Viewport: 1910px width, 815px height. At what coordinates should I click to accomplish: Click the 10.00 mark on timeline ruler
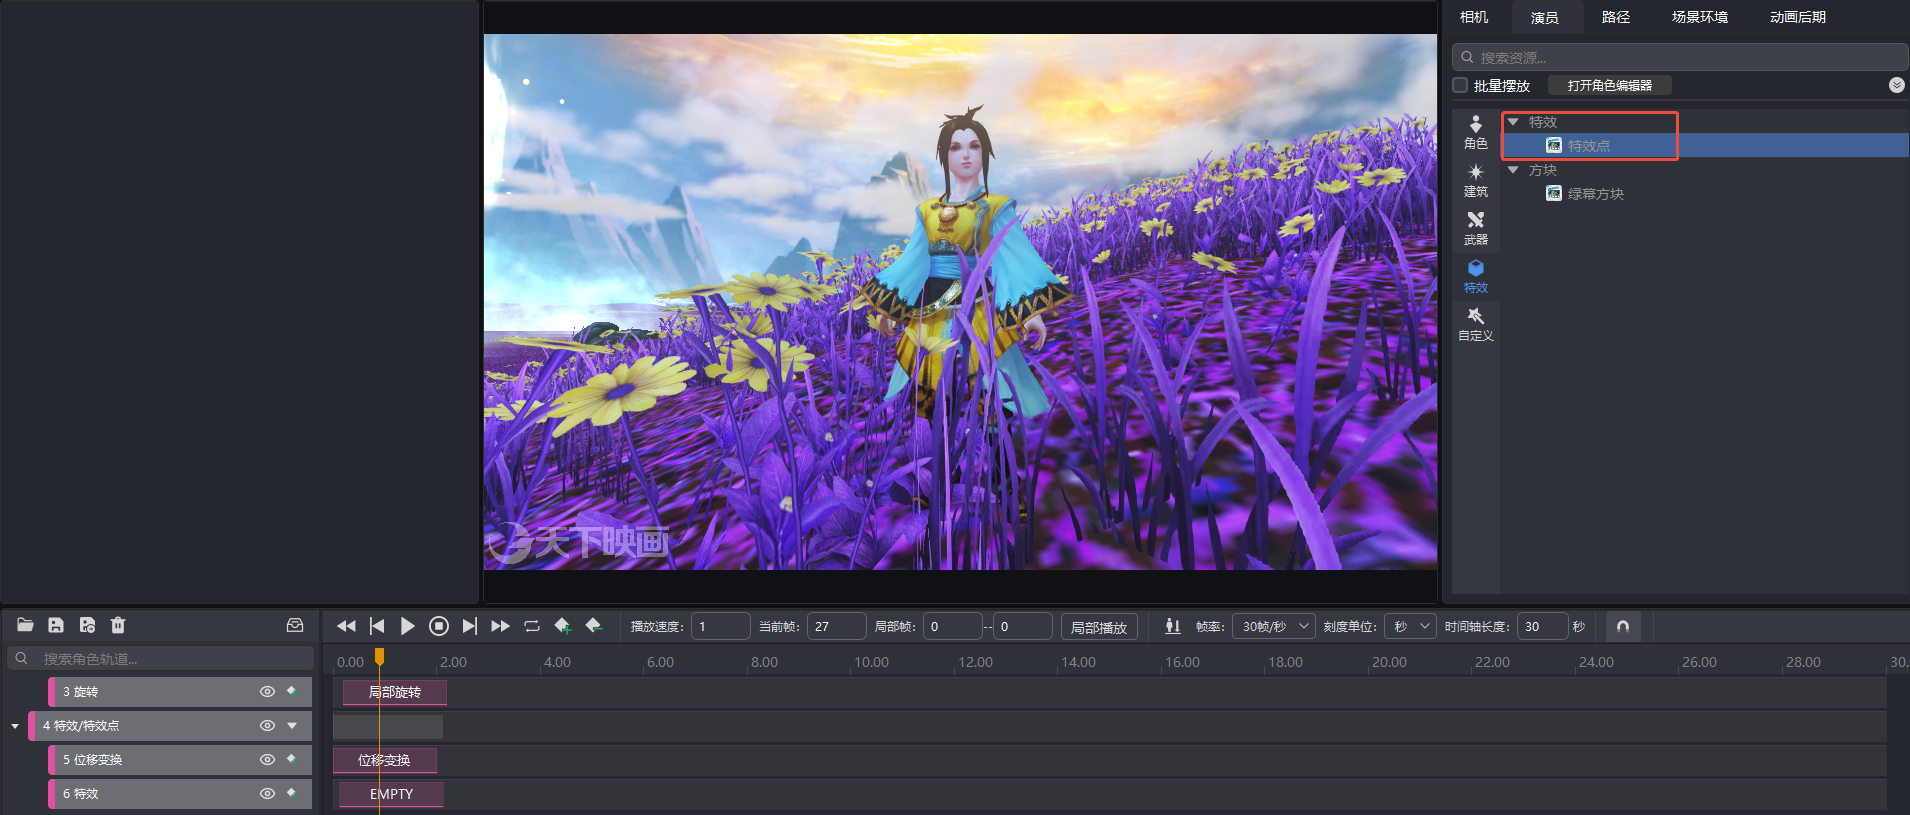pyautogui.click(x=871, y=662)
